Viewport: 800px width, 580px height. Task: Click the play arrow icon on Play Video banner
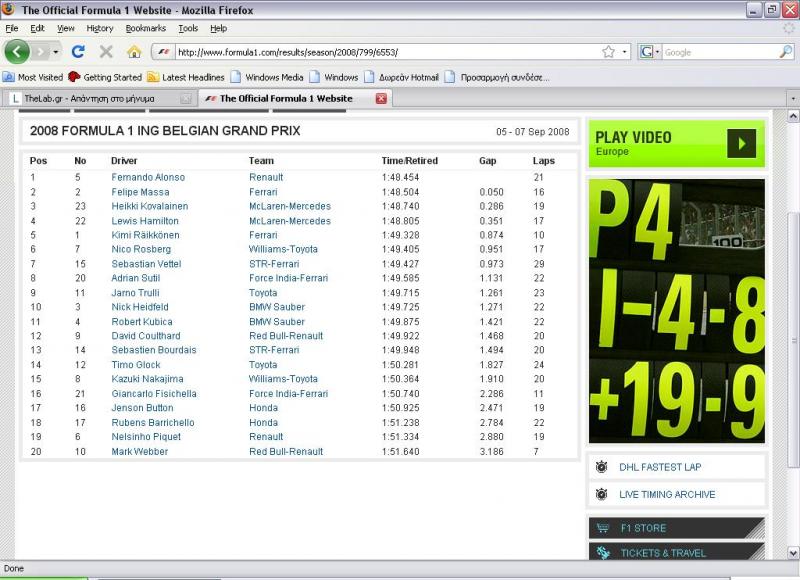tap(741, 143)
